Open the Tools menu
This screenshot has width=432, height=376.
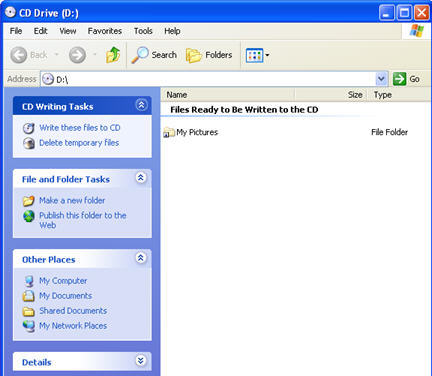pos(143,31)
